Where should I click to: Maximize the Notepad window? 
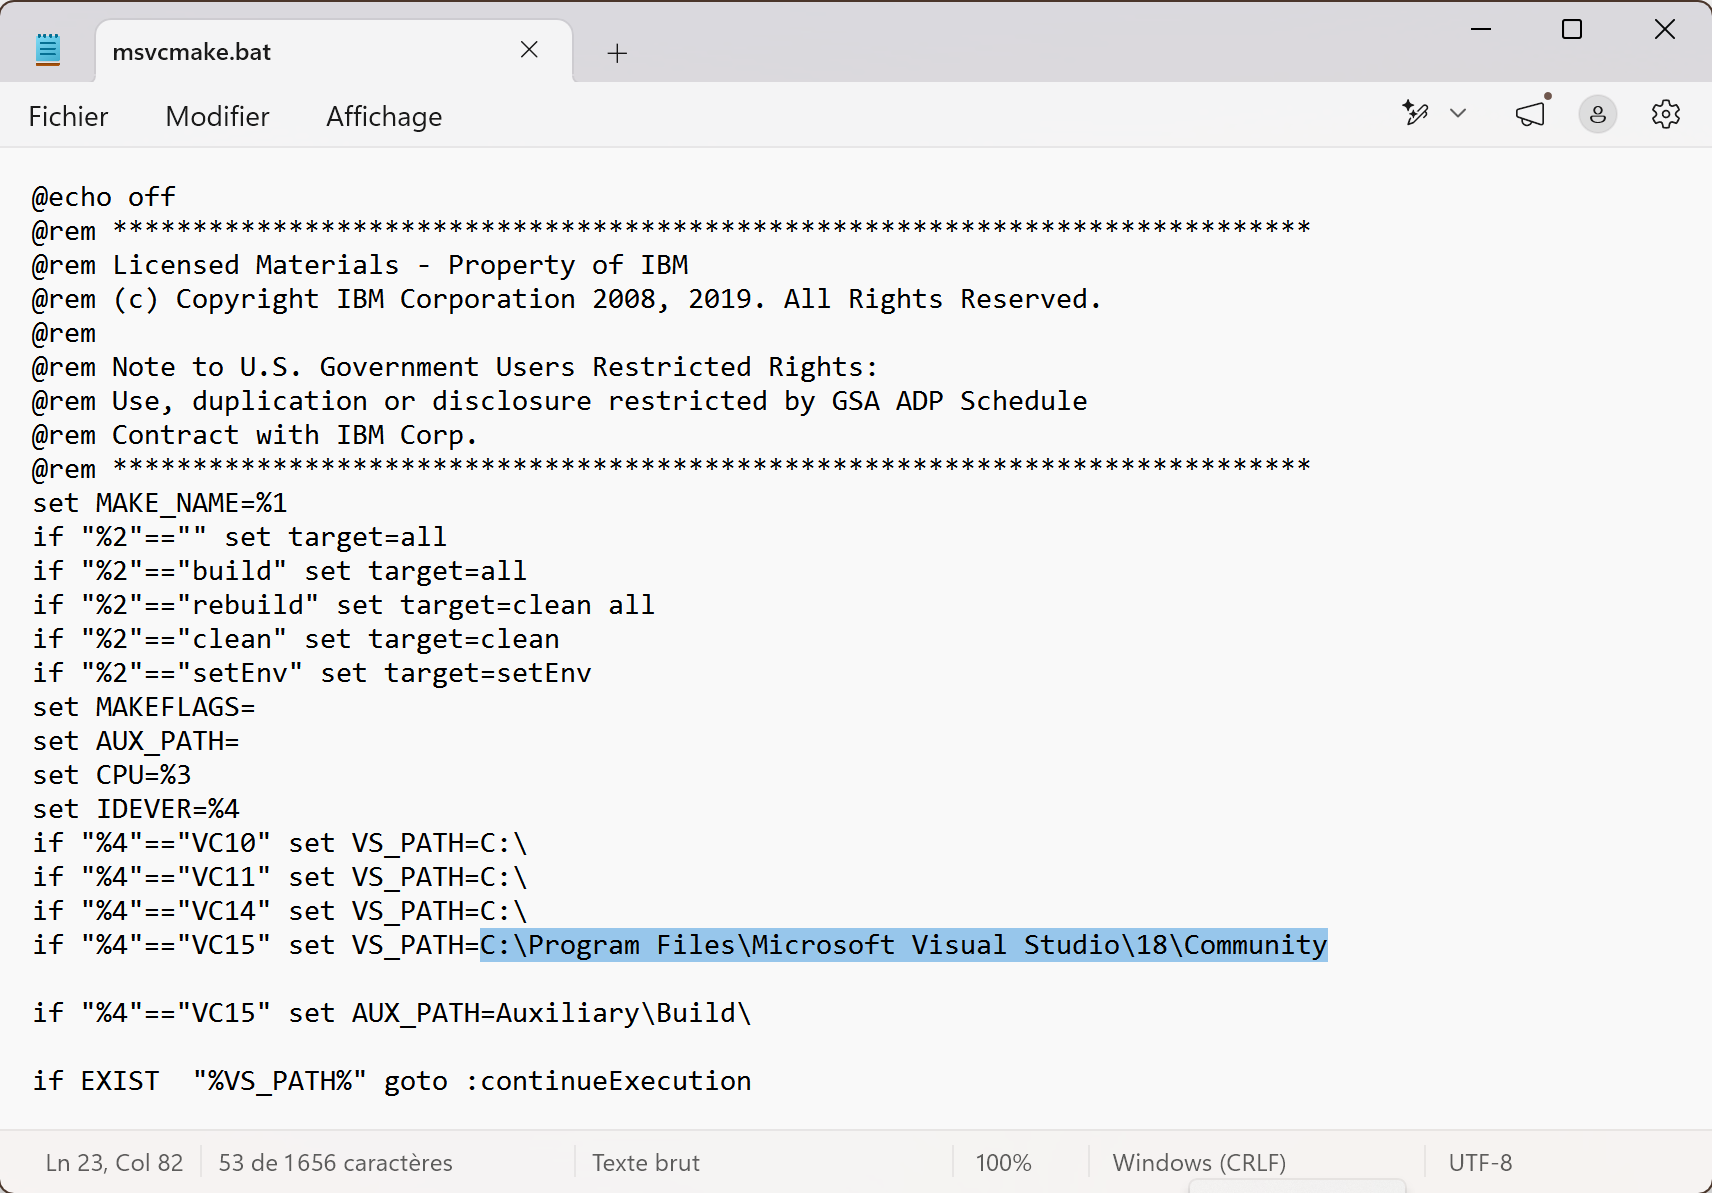1572,29
